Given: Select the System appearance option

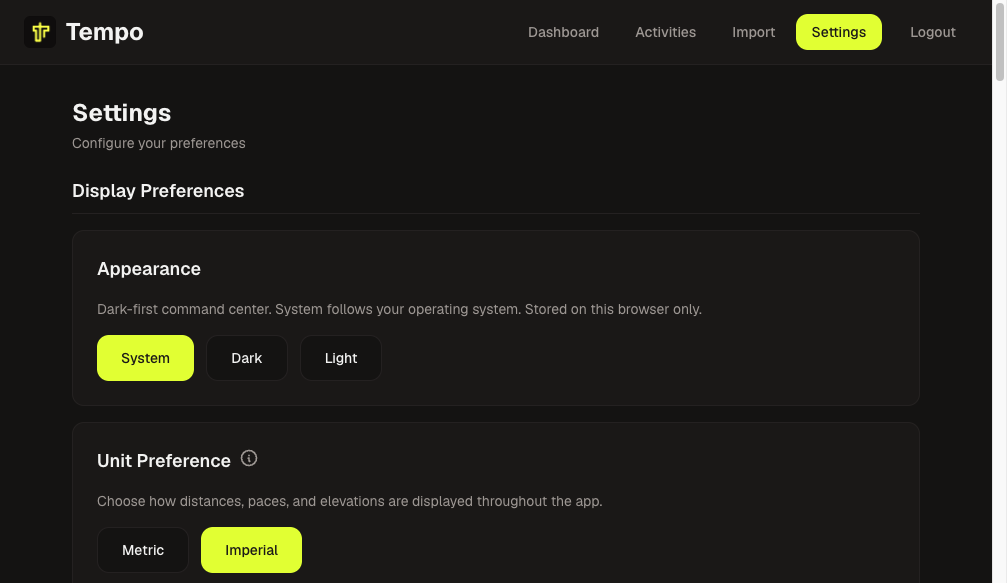Looking at the screenshot, I should (x=145, y=358).
